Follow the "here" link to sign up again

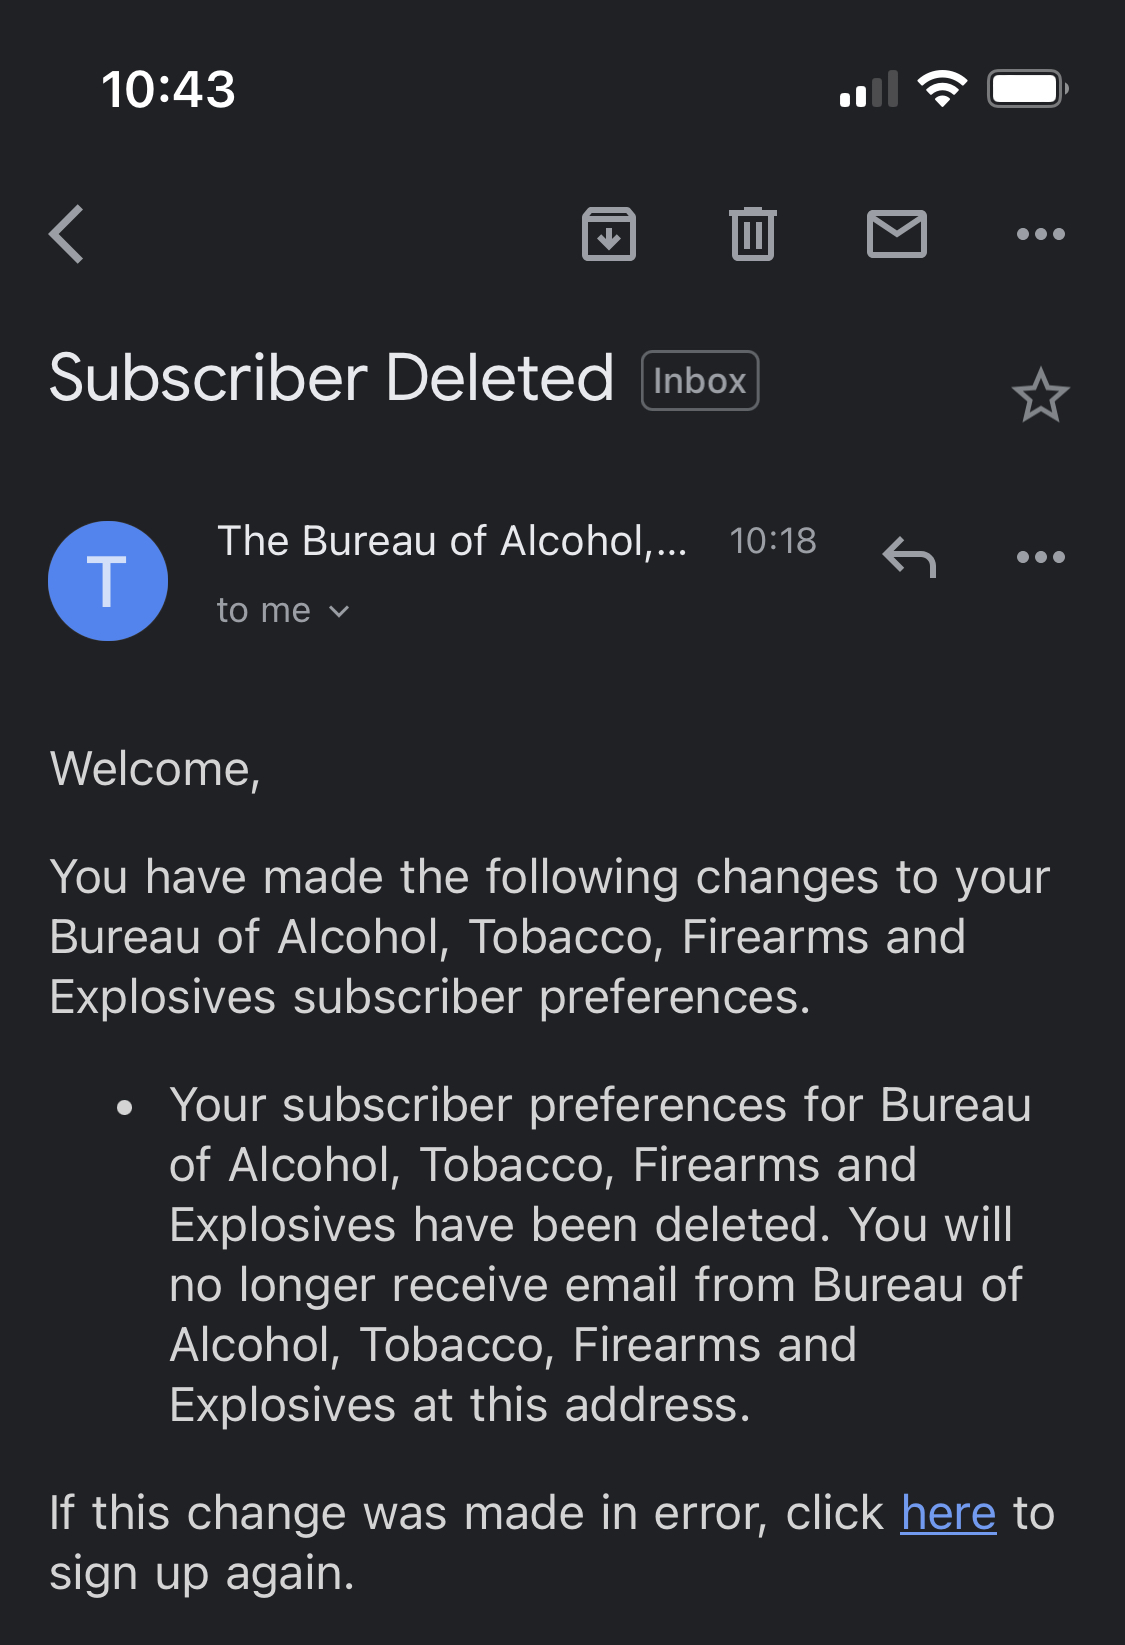click(x=948, y=1513)
